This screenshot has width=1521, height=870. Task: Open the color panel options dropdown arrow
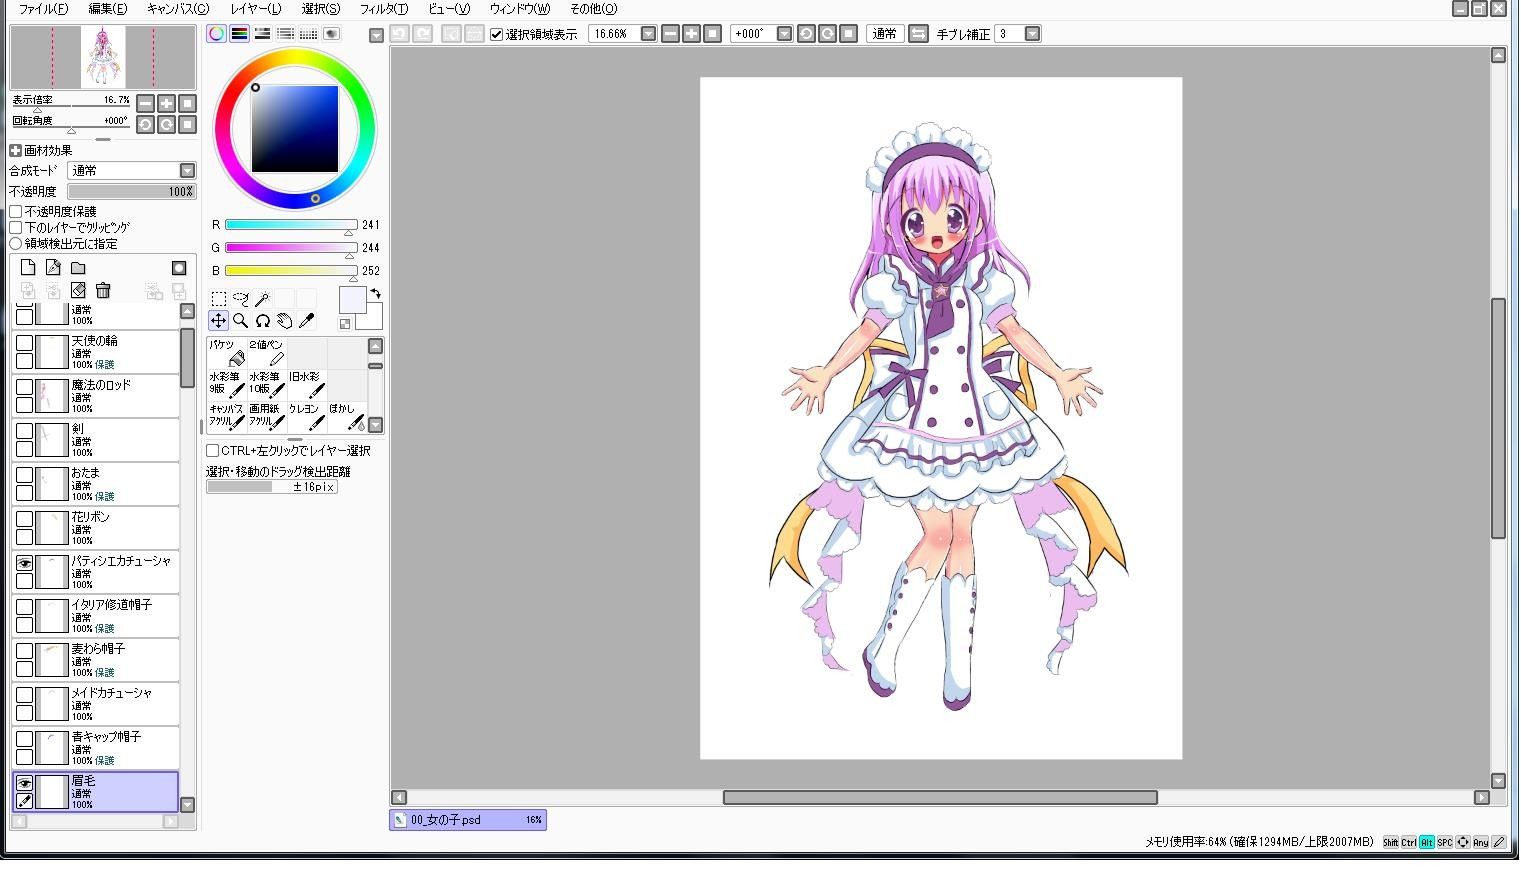[376, 36]
